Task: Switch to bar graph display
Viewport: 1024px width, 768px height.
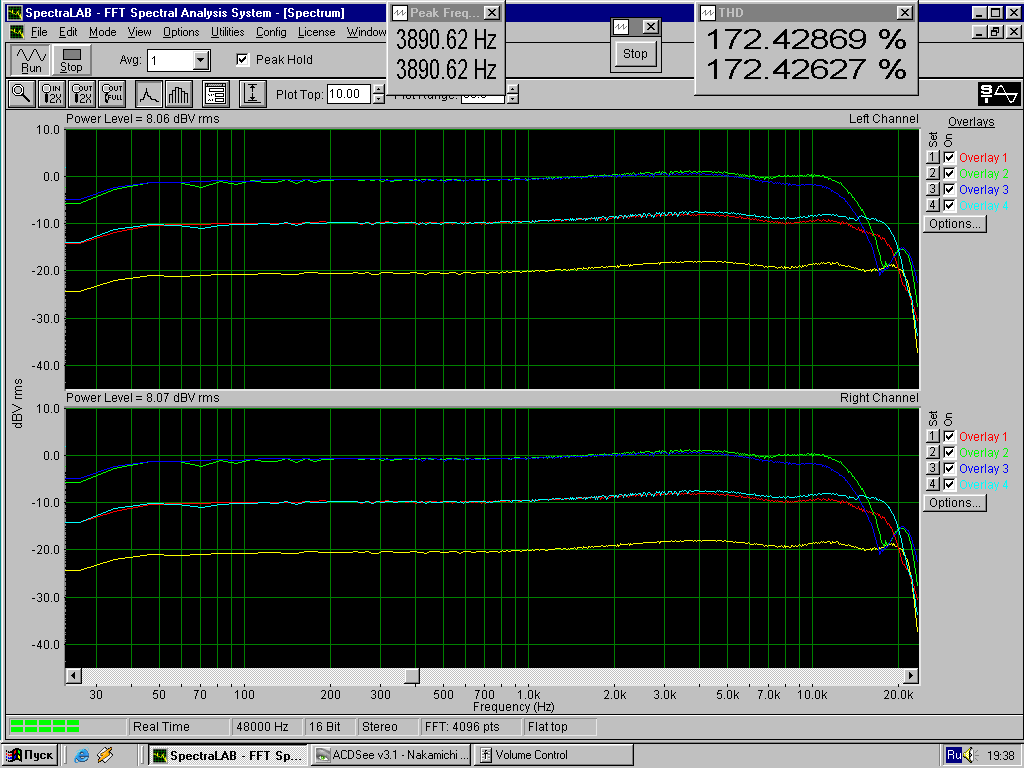Action: point(178,94)
